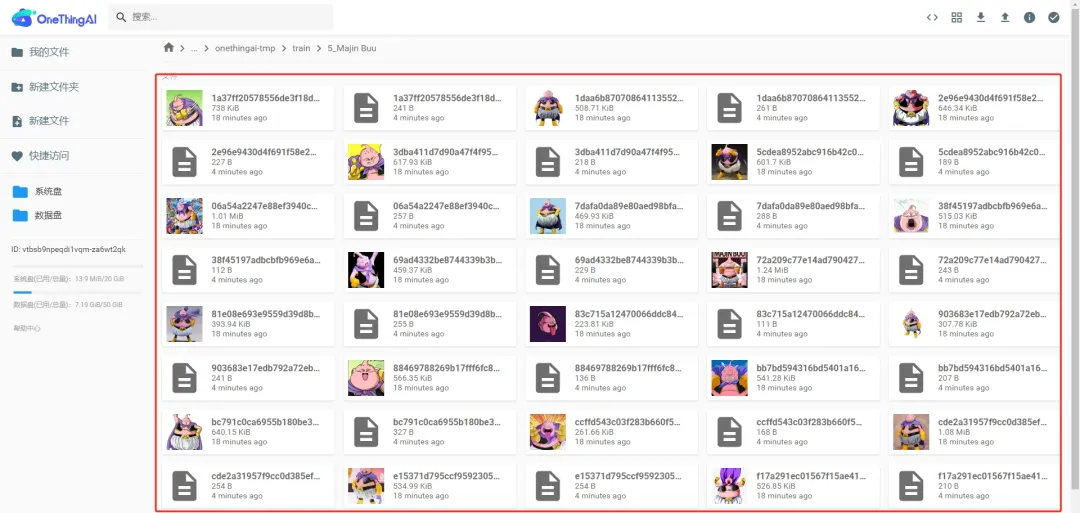Click the upload icon in top bar
This screenshot has width=1080, height=513.
click(x=1005, y=17)
